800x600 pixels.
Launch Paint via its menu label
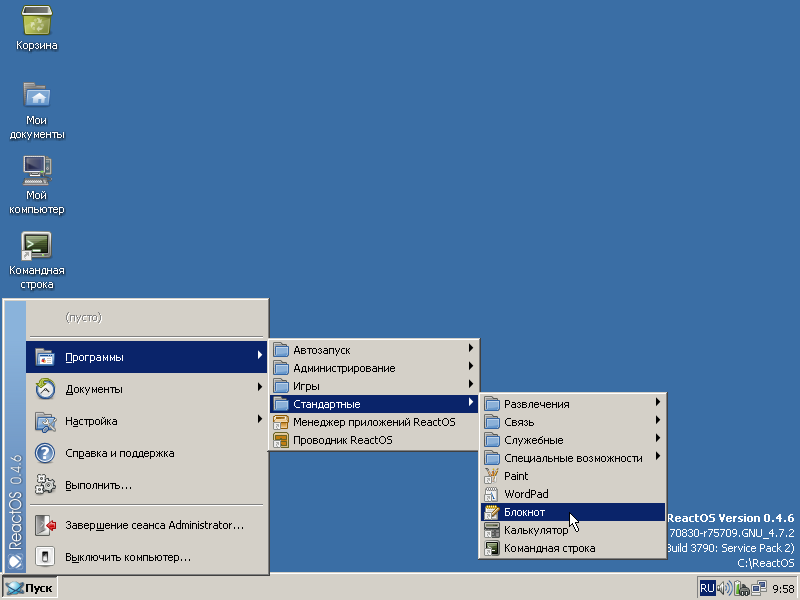tap(516, 476)
